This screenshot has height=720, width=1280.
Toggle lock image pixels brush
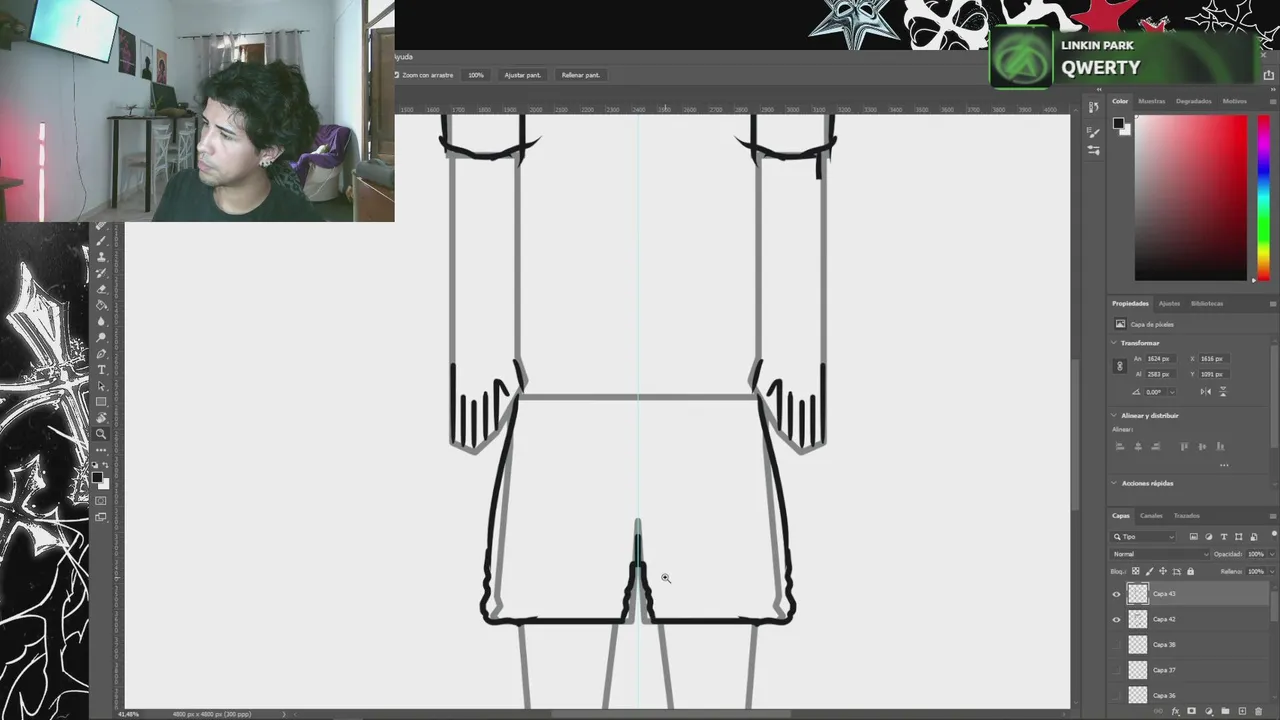tap(1149, 572)
